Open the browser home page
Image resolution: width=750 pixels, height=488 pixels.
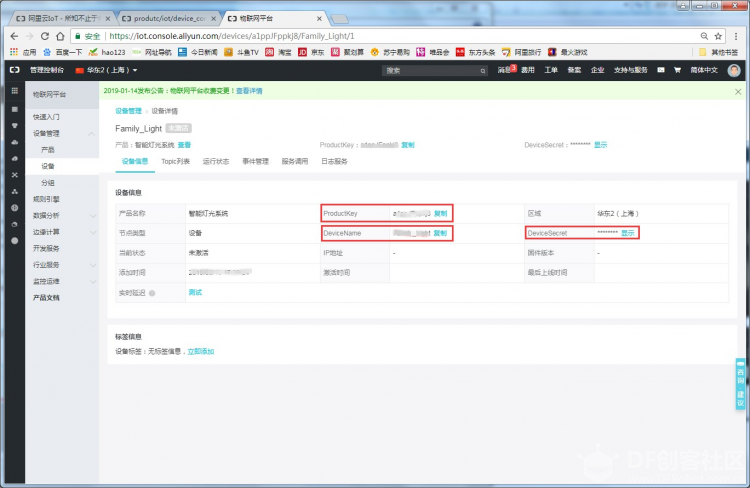click(60, 36)
